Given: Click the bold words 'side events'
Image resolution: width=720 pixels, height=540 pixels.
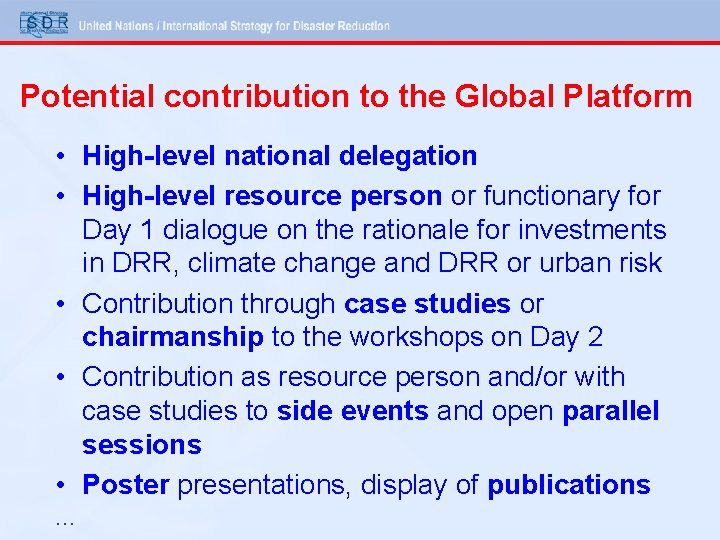Looking at the screenshot, I should pyautogui.click(x=353, y=411).
